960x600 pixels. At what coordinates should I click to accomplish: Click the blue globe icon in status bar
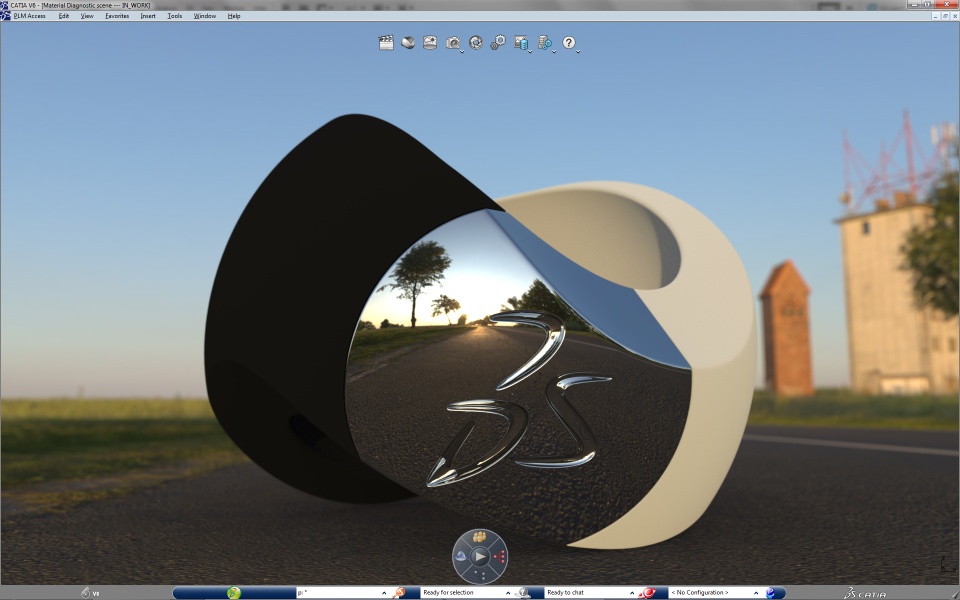click(771, 593)
